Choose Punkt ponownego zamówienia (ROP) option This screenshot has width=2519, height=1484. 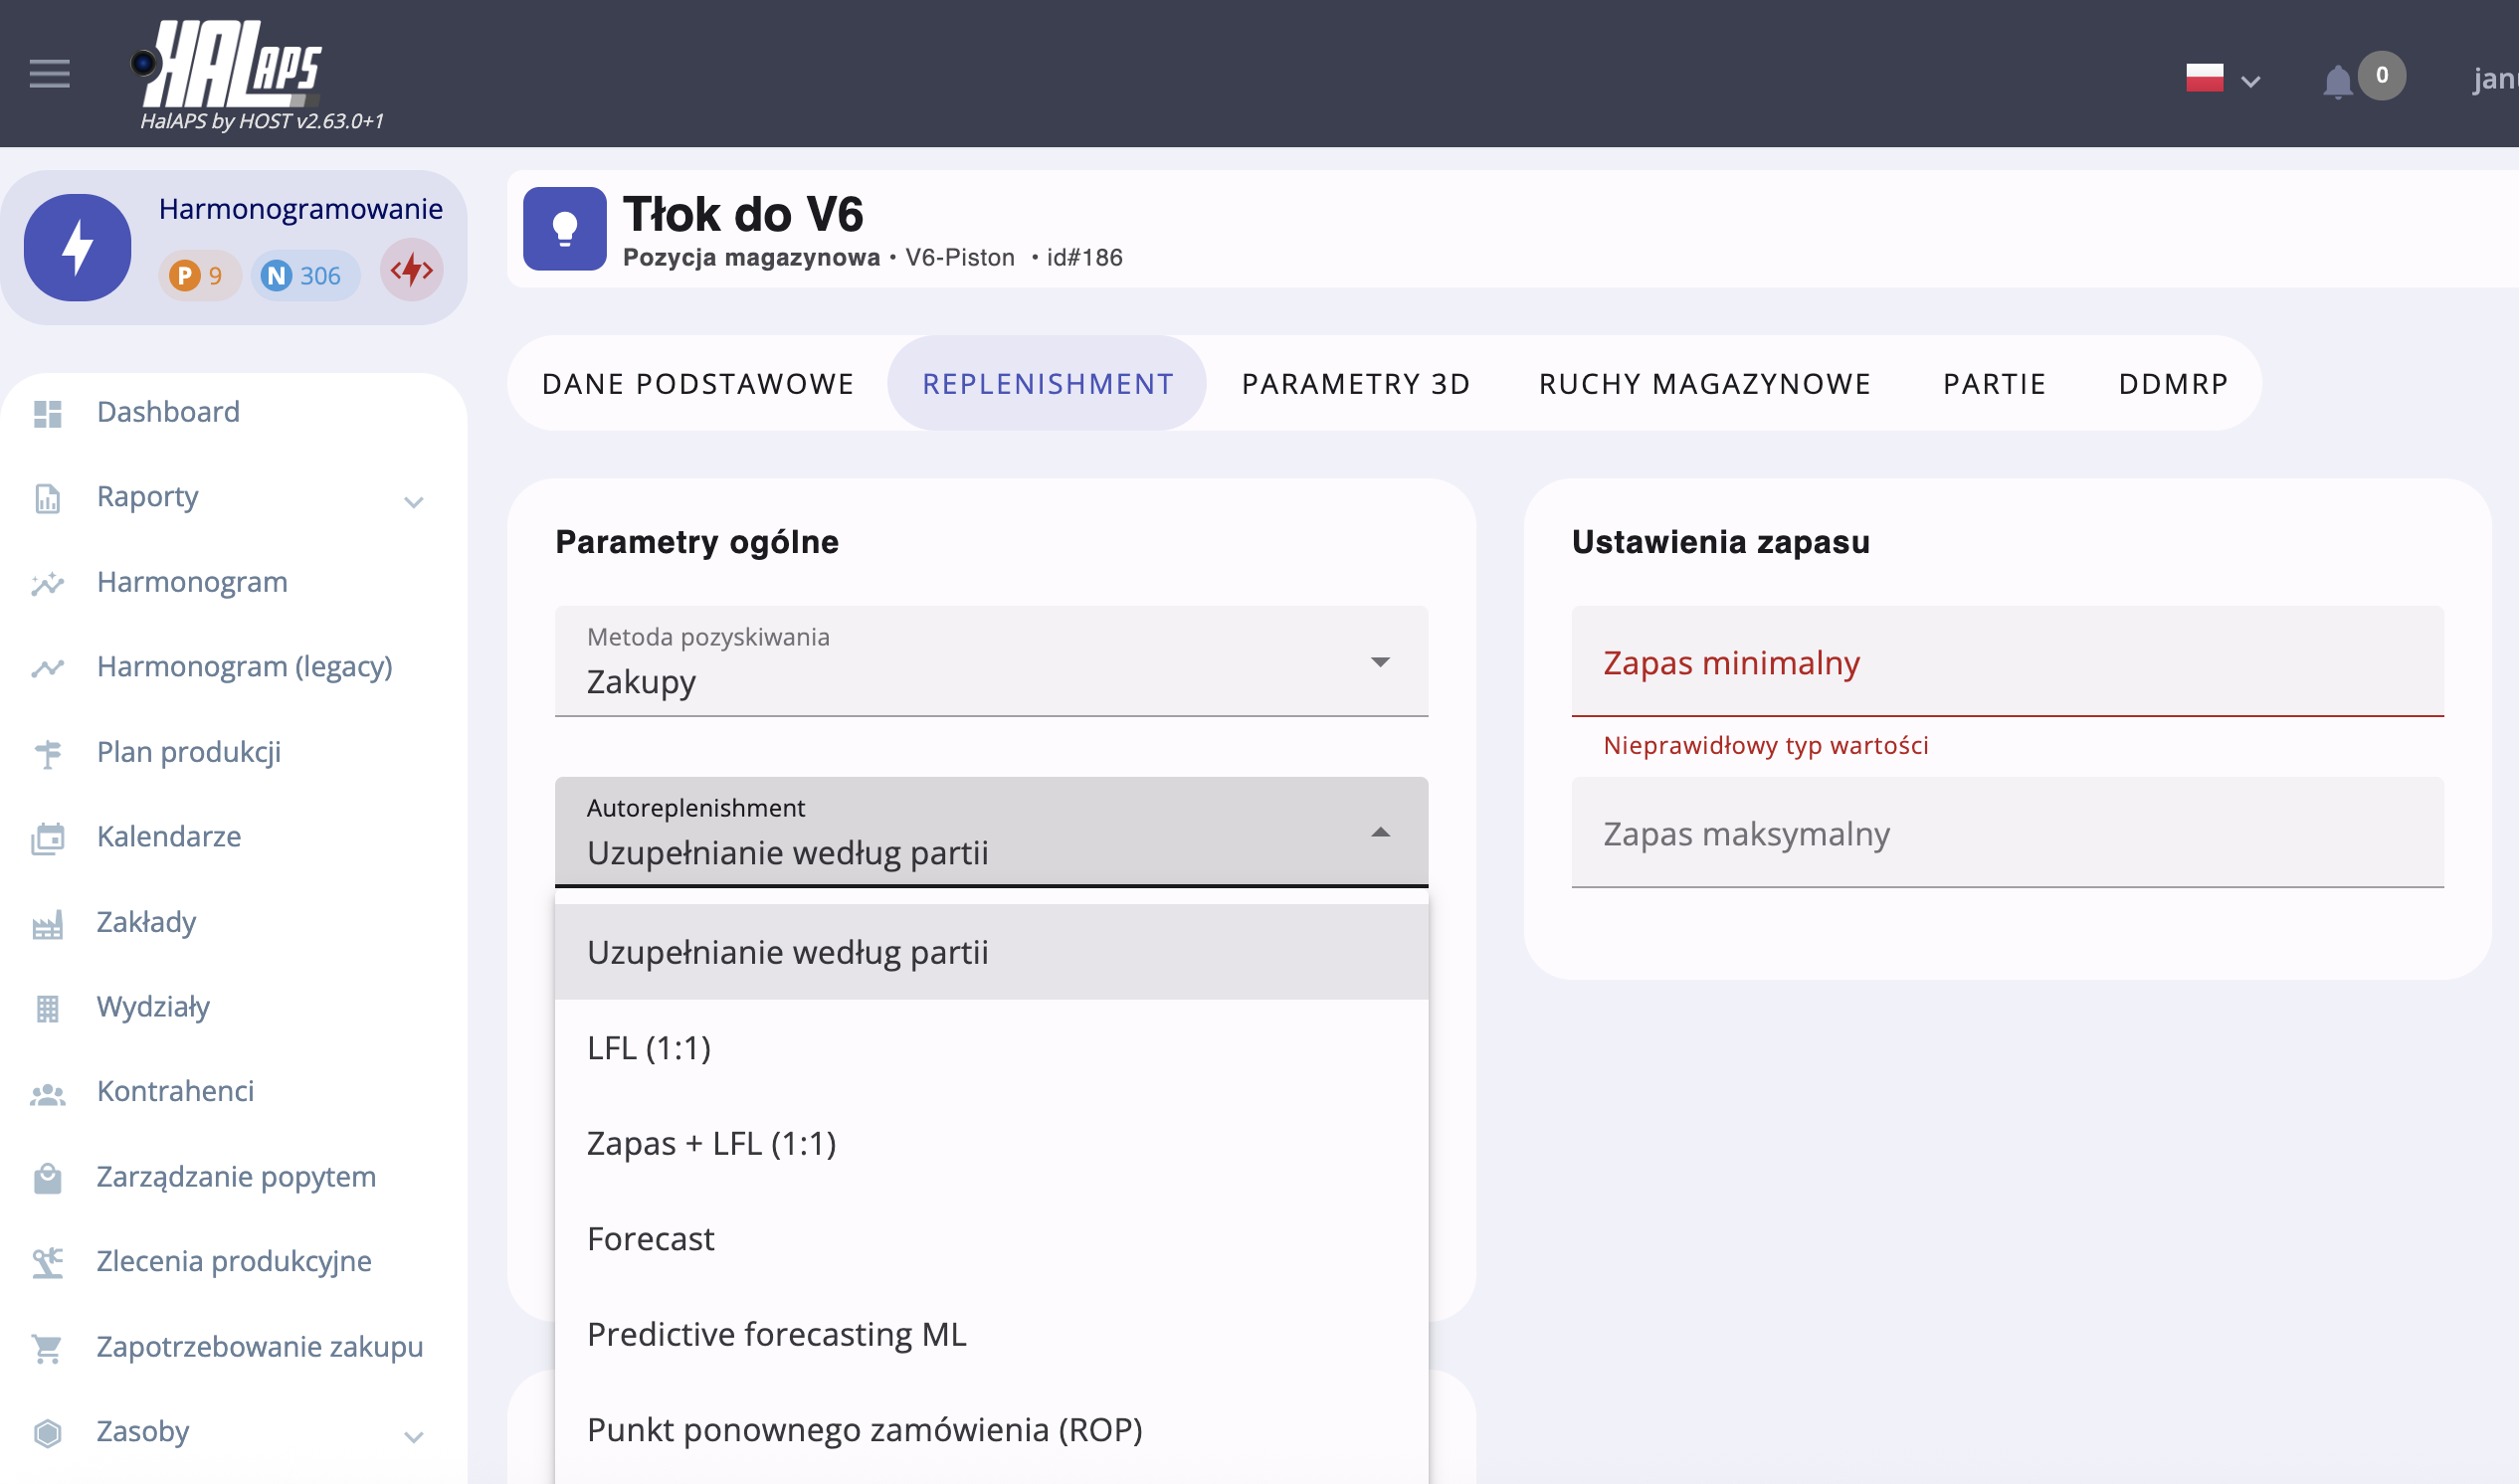864,1429
